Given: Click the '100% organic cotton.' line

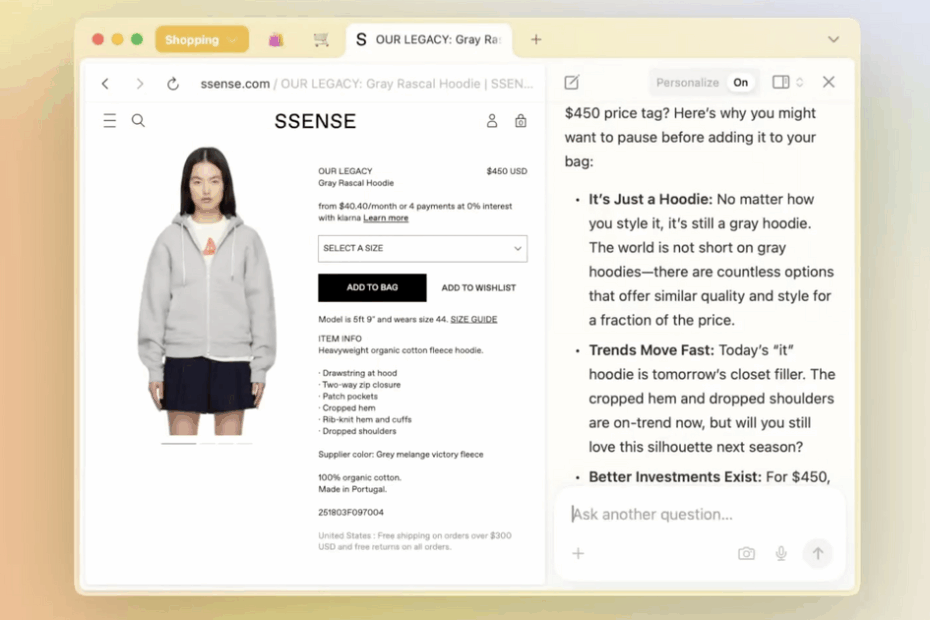Looking at the screenshot, I should point(359,478).
